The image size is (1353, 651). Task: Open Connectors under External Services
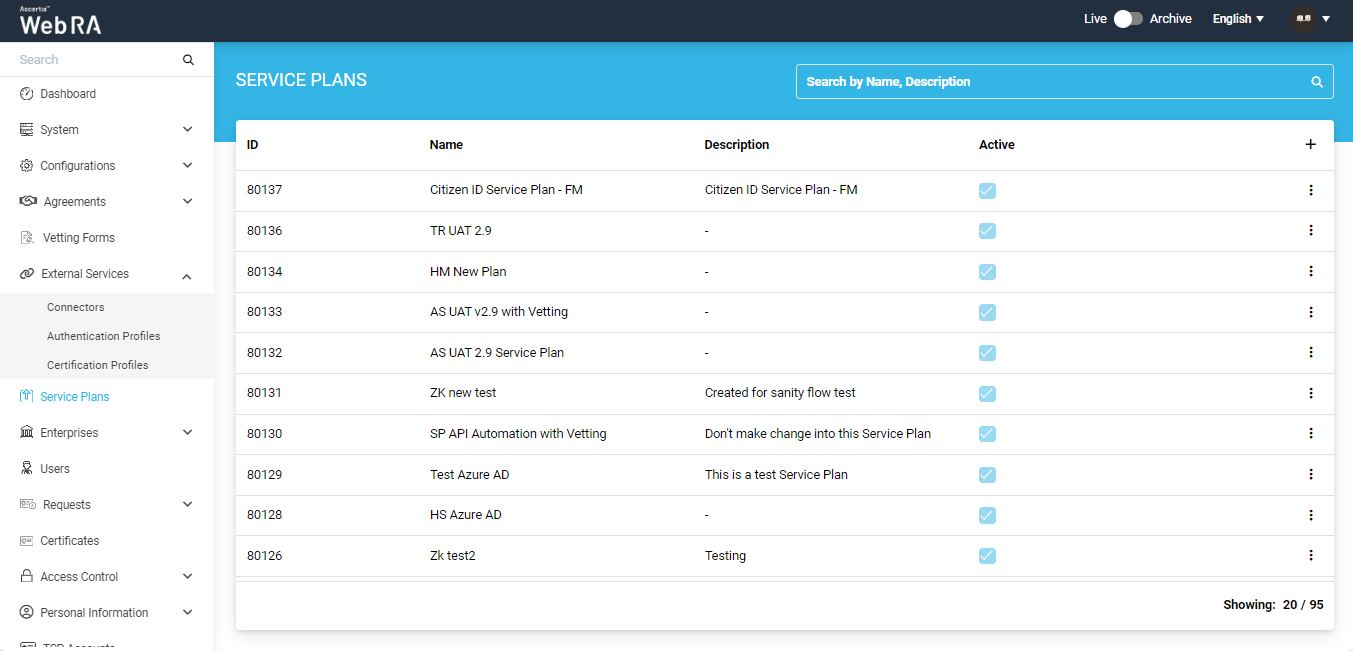pos(76,307)
